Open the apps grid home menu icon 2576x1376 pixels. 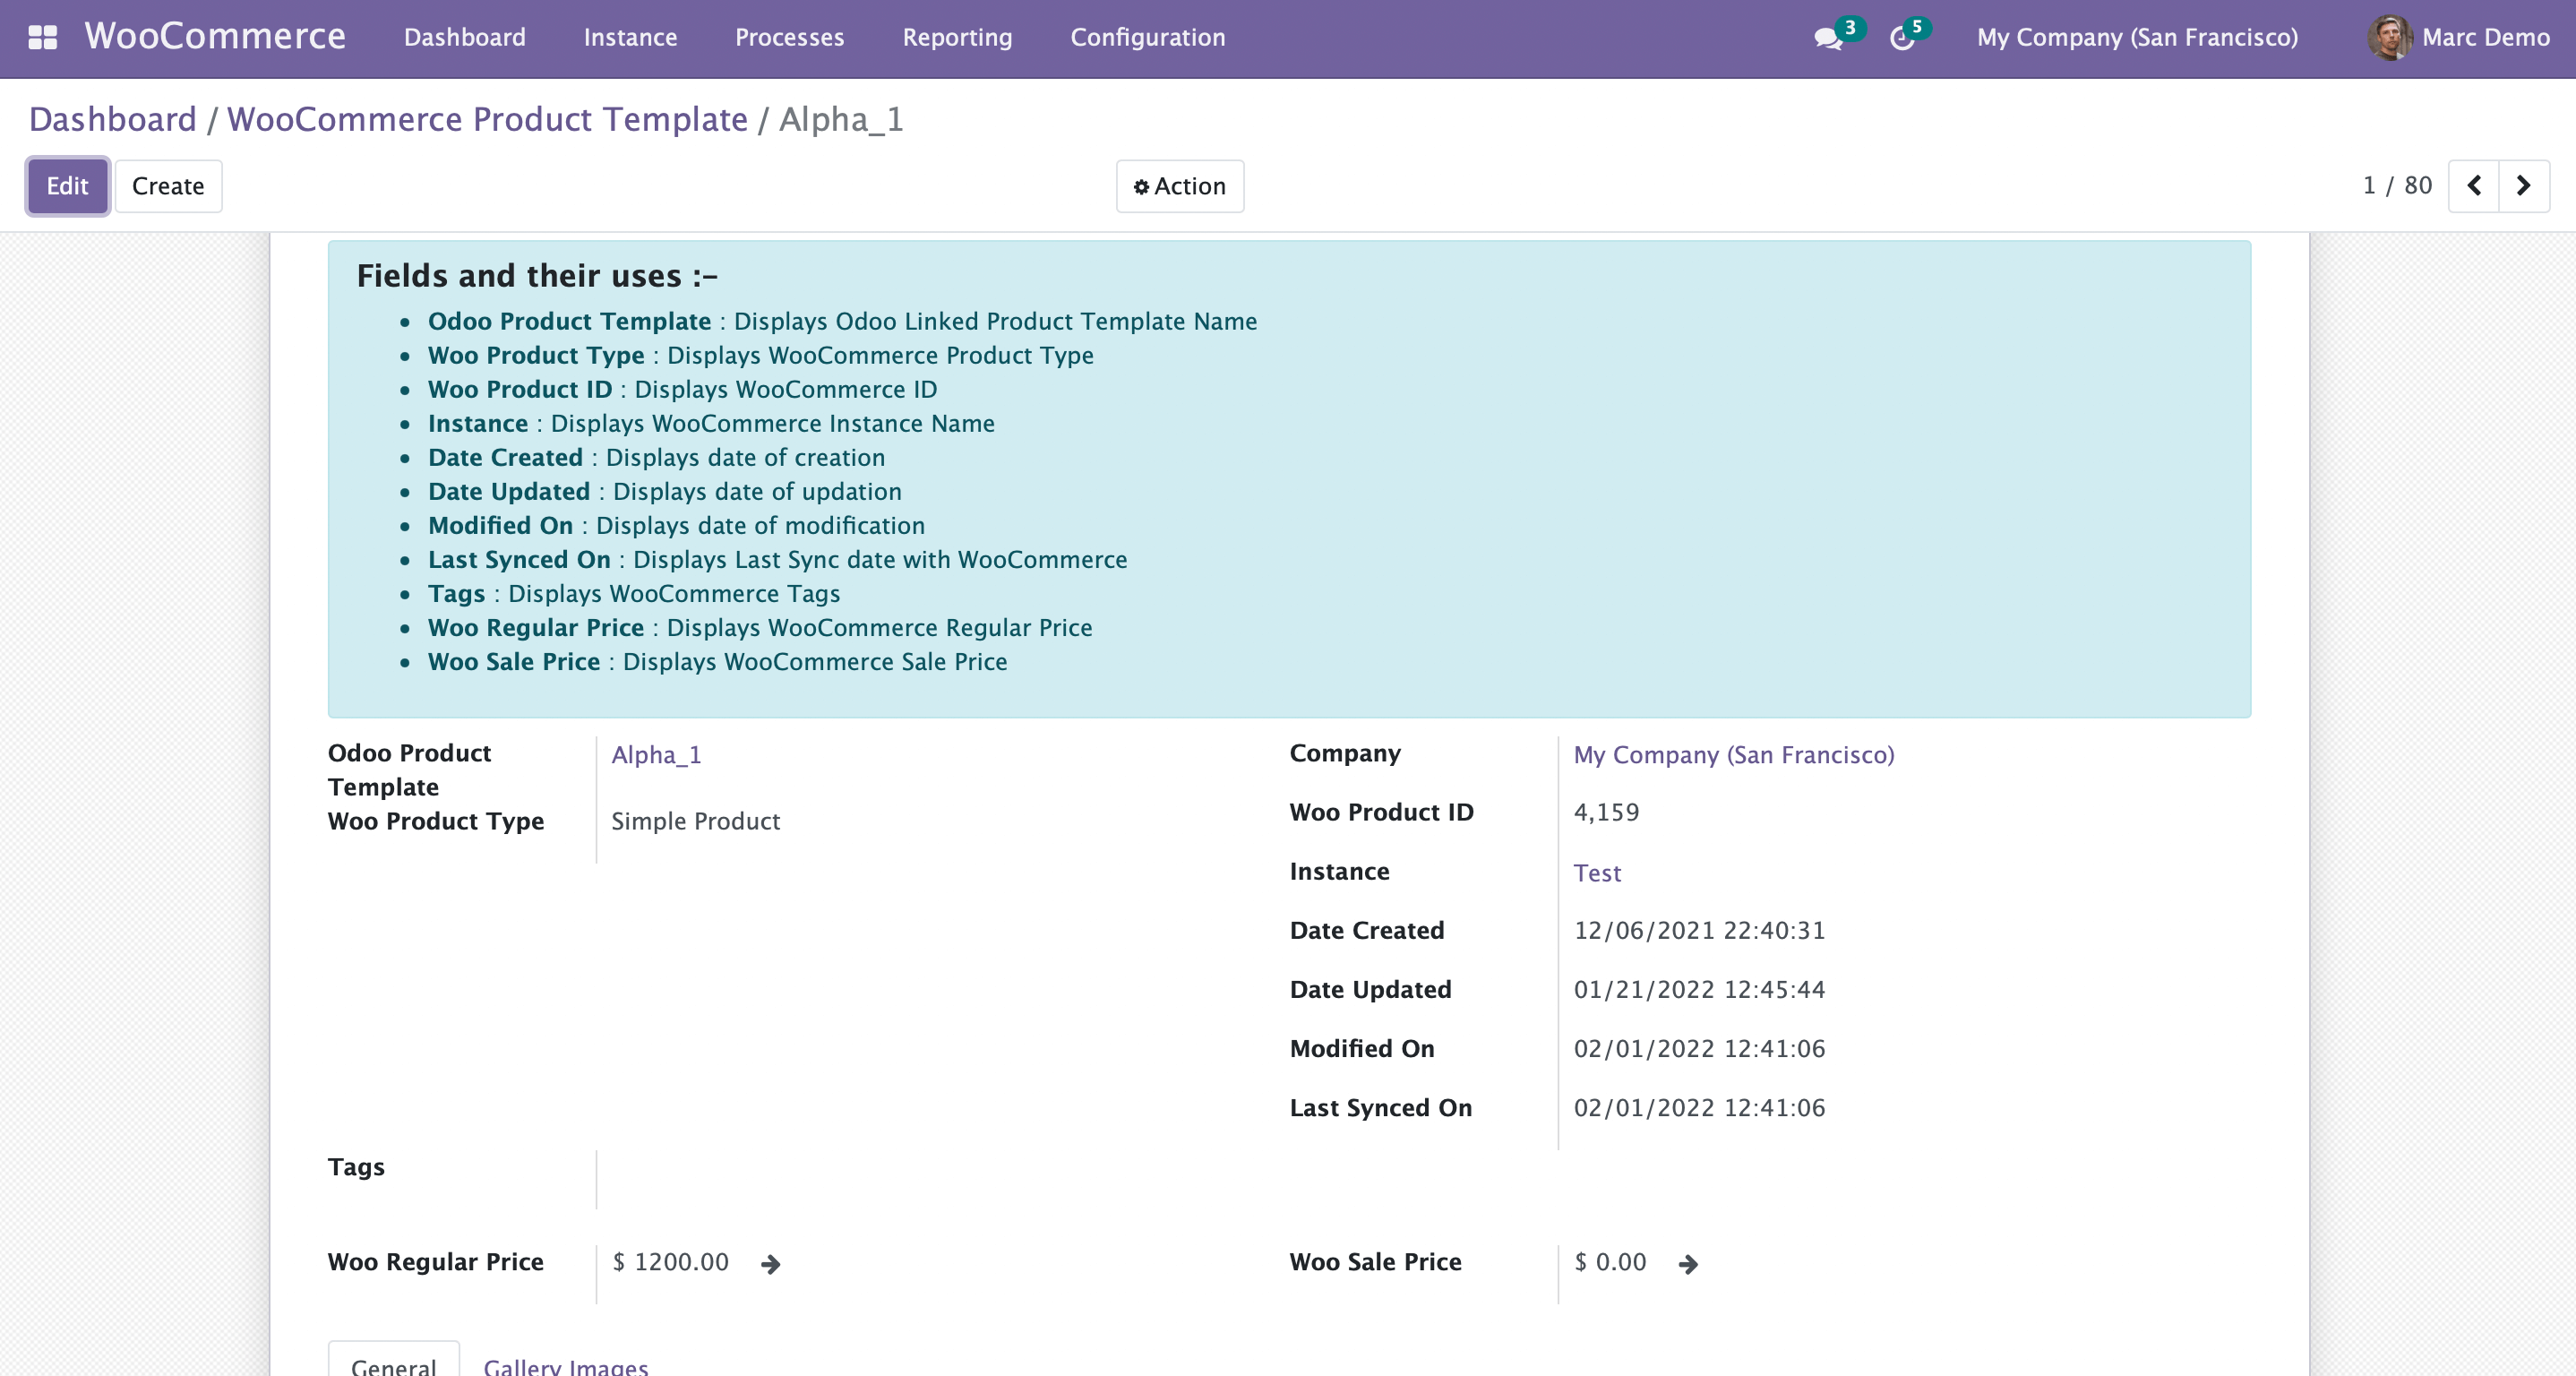42,38
